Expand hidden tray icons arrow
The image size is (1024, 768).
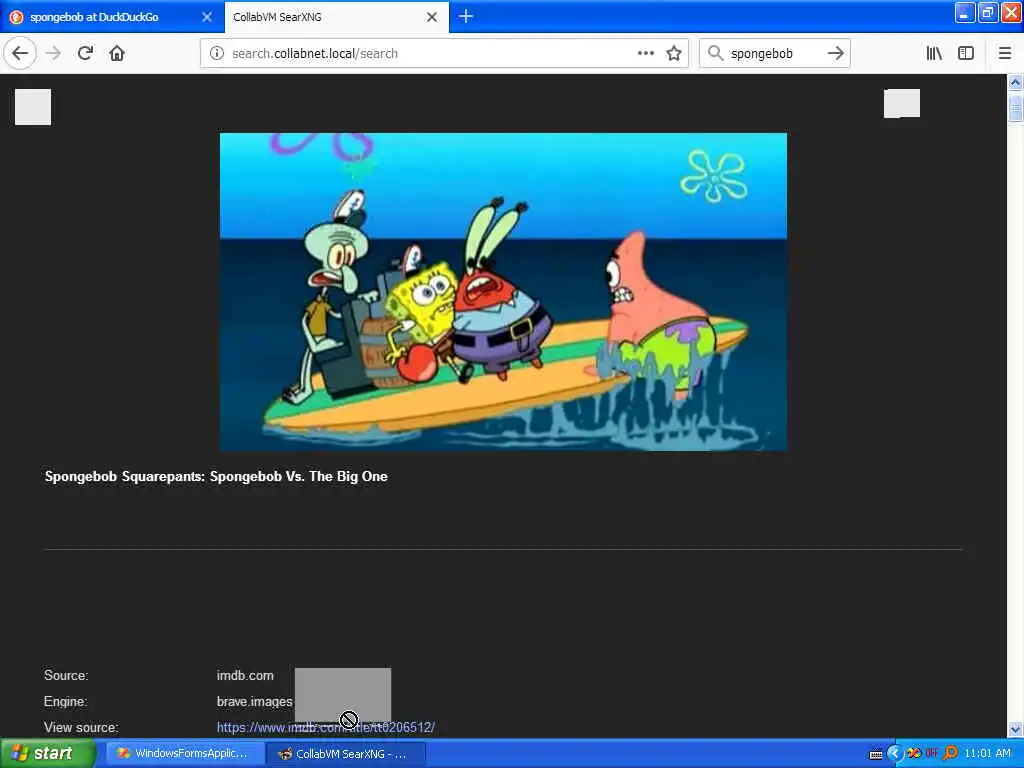[x=894, y=753]
